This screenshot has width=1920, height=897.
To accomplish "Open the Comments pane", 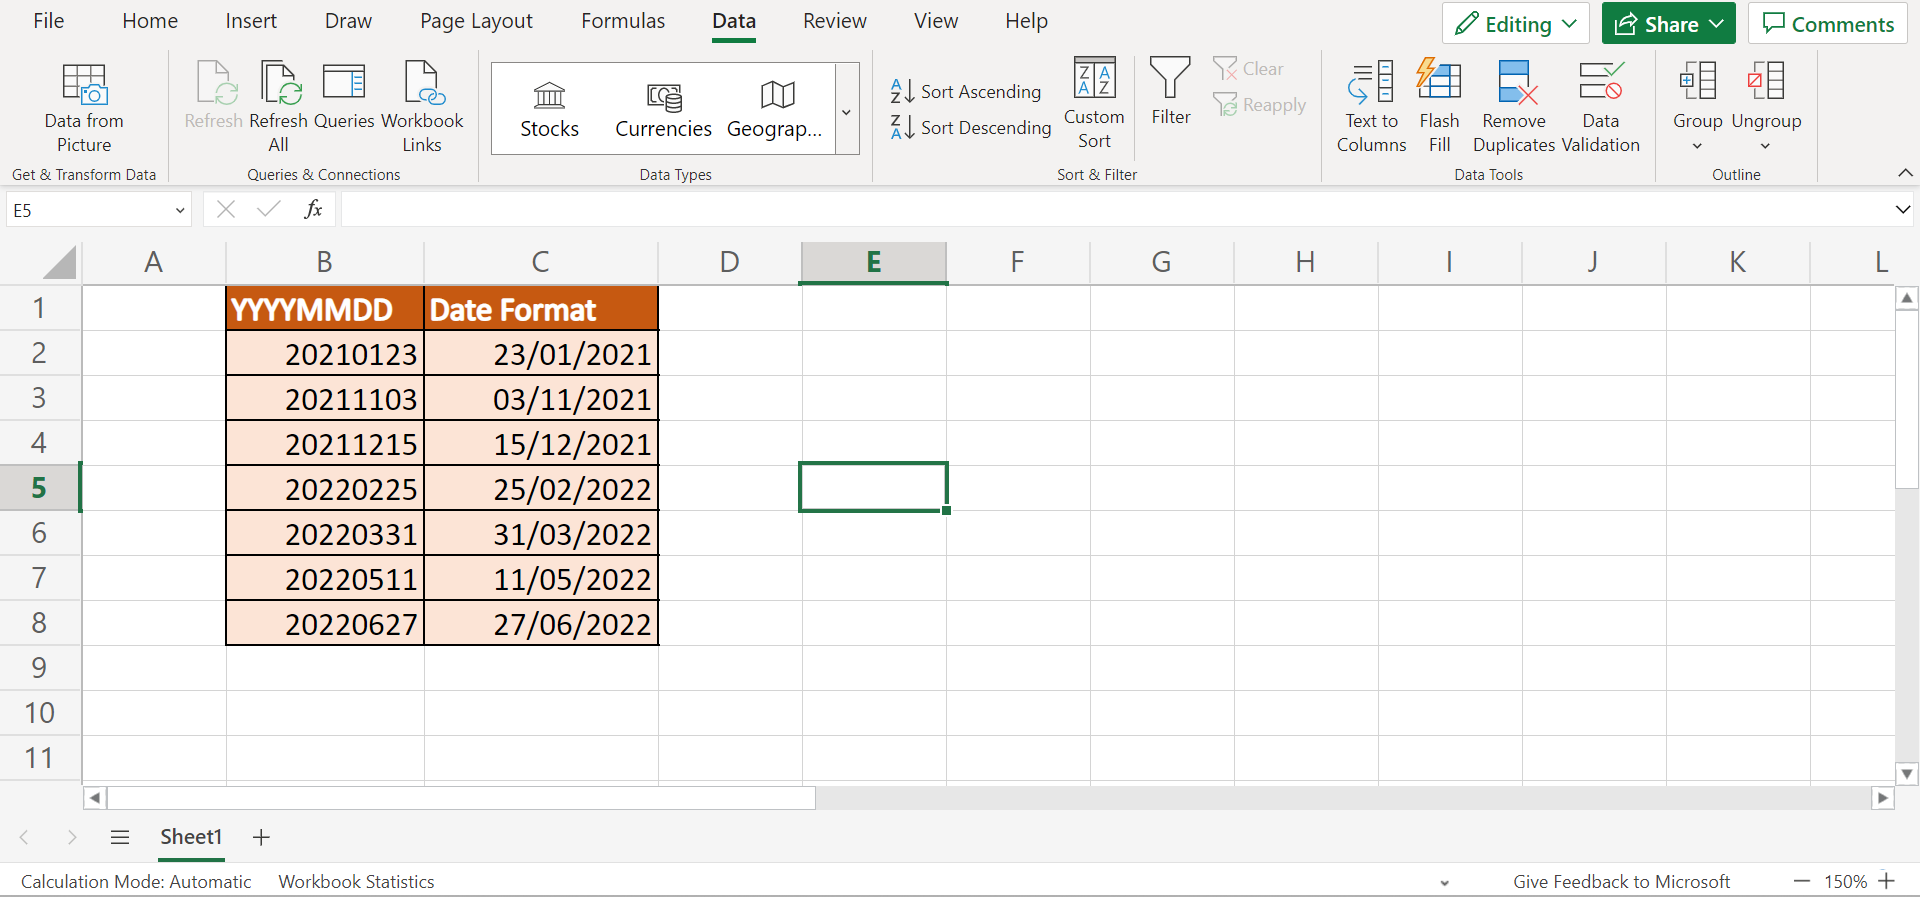I will click(1828, 24).
